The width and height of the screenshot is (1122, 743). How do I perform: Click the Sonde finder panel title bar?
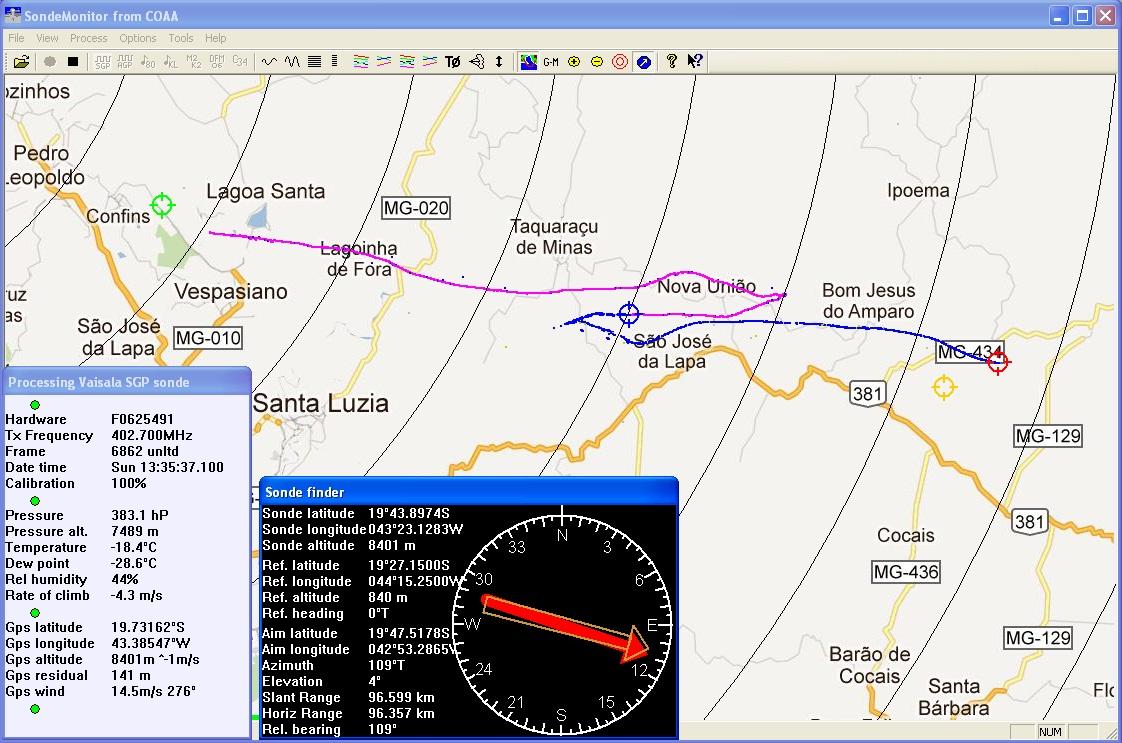(x=469, y=492)
